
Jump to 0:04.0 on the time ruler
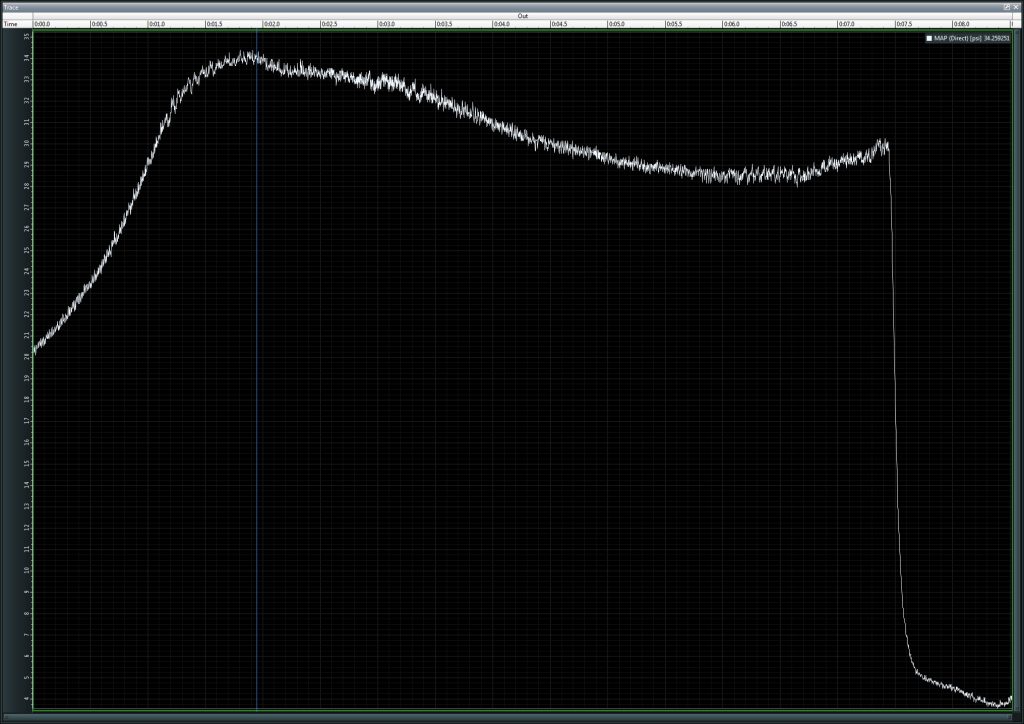[502, 24]
